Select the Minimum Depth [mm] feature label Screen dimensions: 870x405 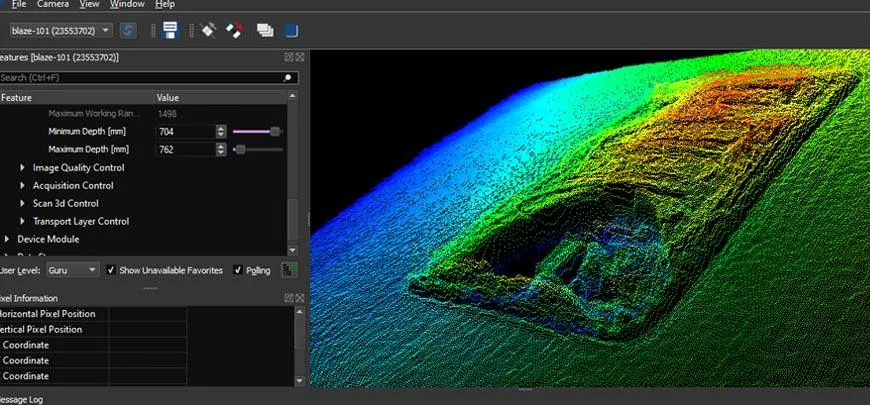click(x=87, y=131)
